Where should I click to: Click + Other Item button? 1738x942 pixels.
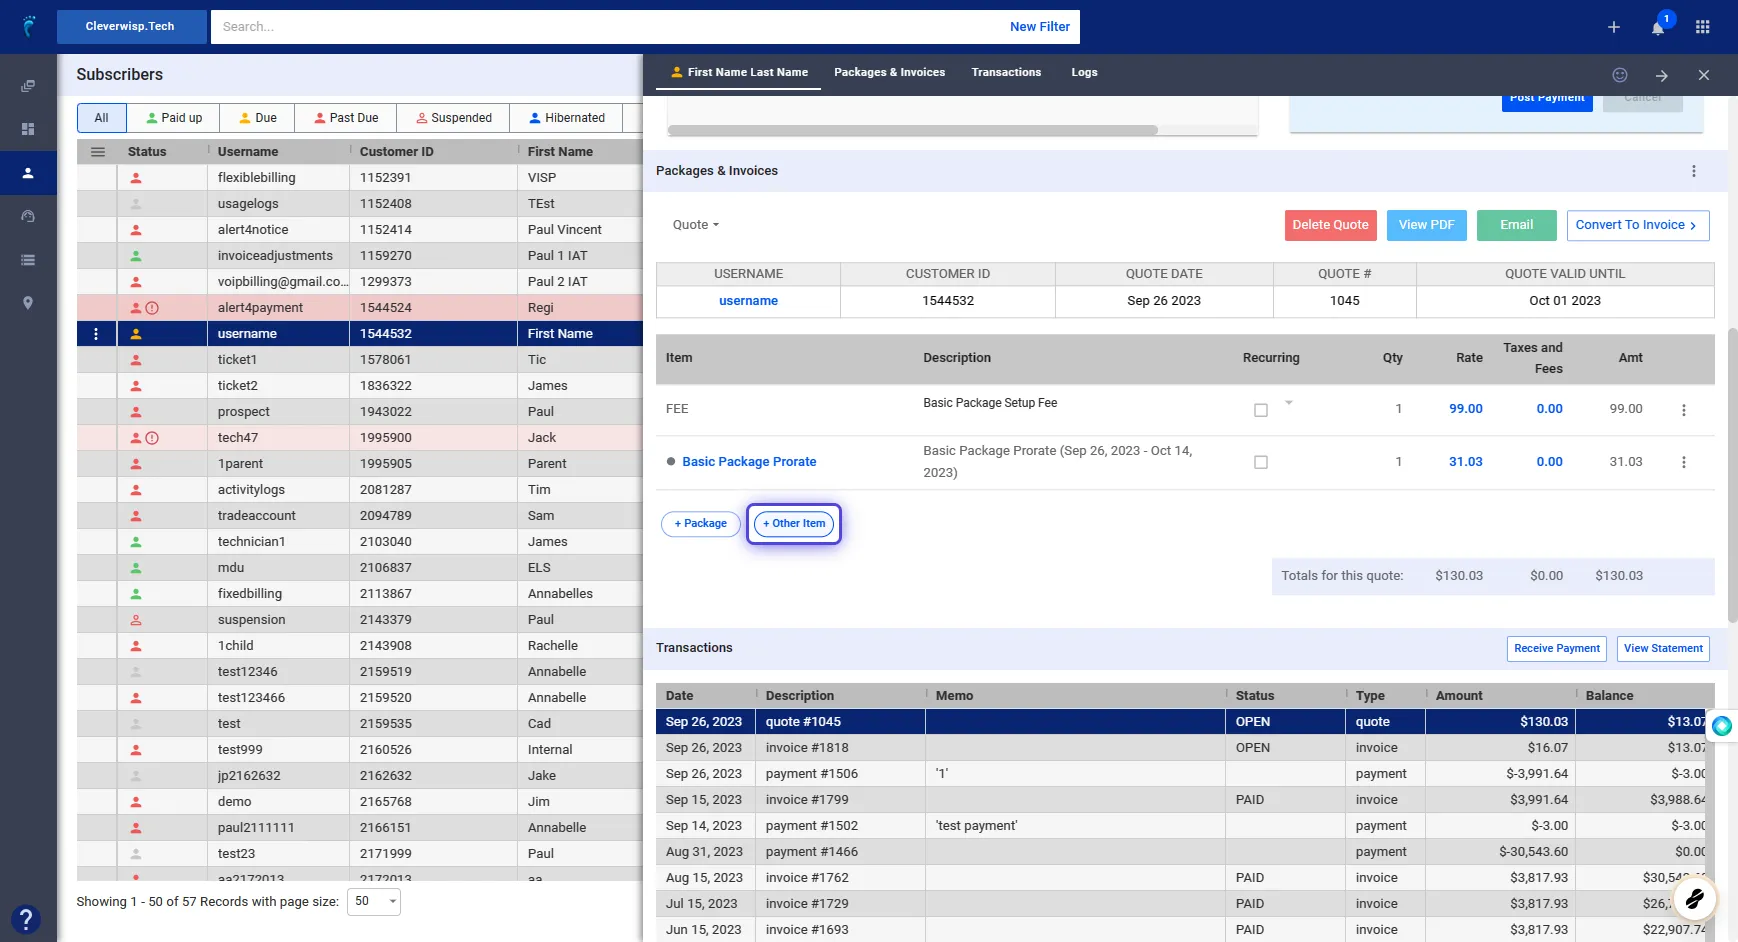tap(794, 524)
